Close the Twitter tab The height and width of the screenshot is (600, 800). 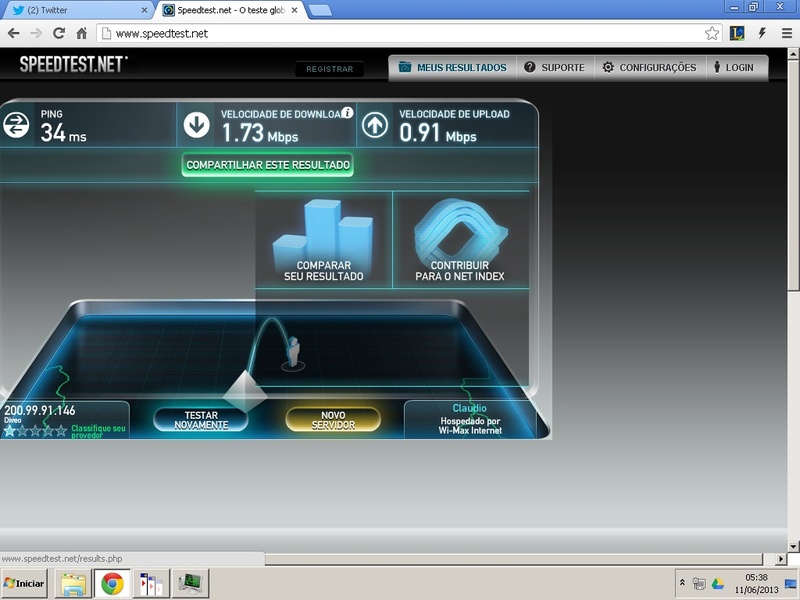pos(144,10)
